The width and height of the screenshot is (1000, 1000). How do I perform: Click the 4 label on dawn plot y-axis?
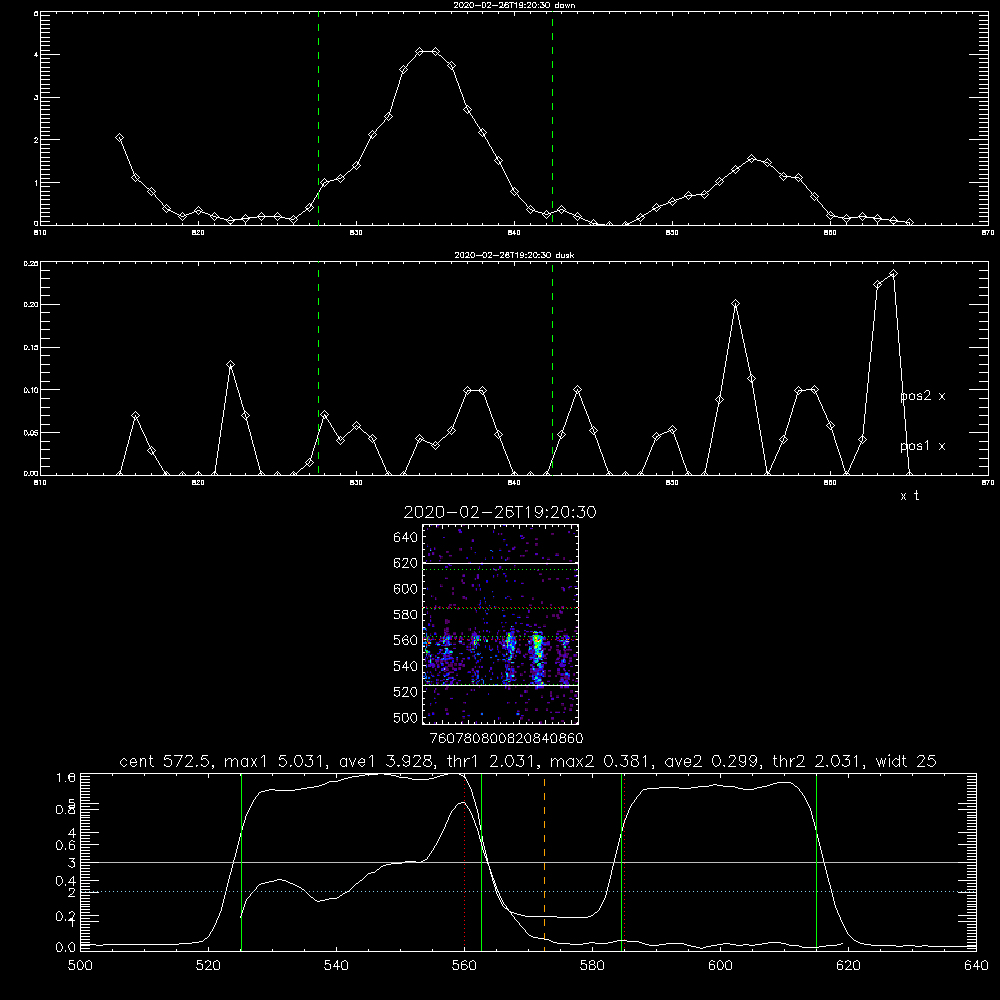36,55
